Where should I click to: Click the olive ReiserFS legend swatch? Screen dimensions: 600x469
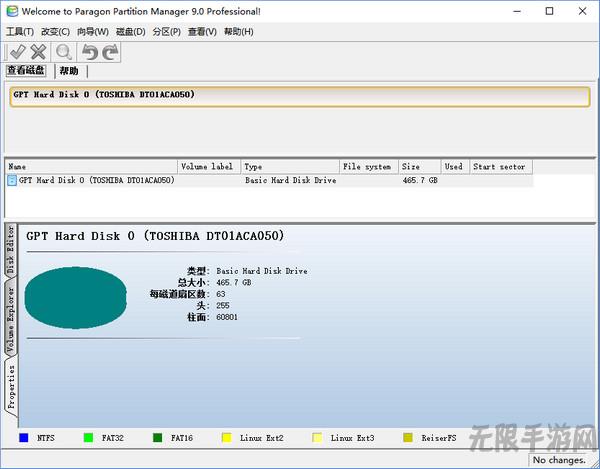pos(408,438)
